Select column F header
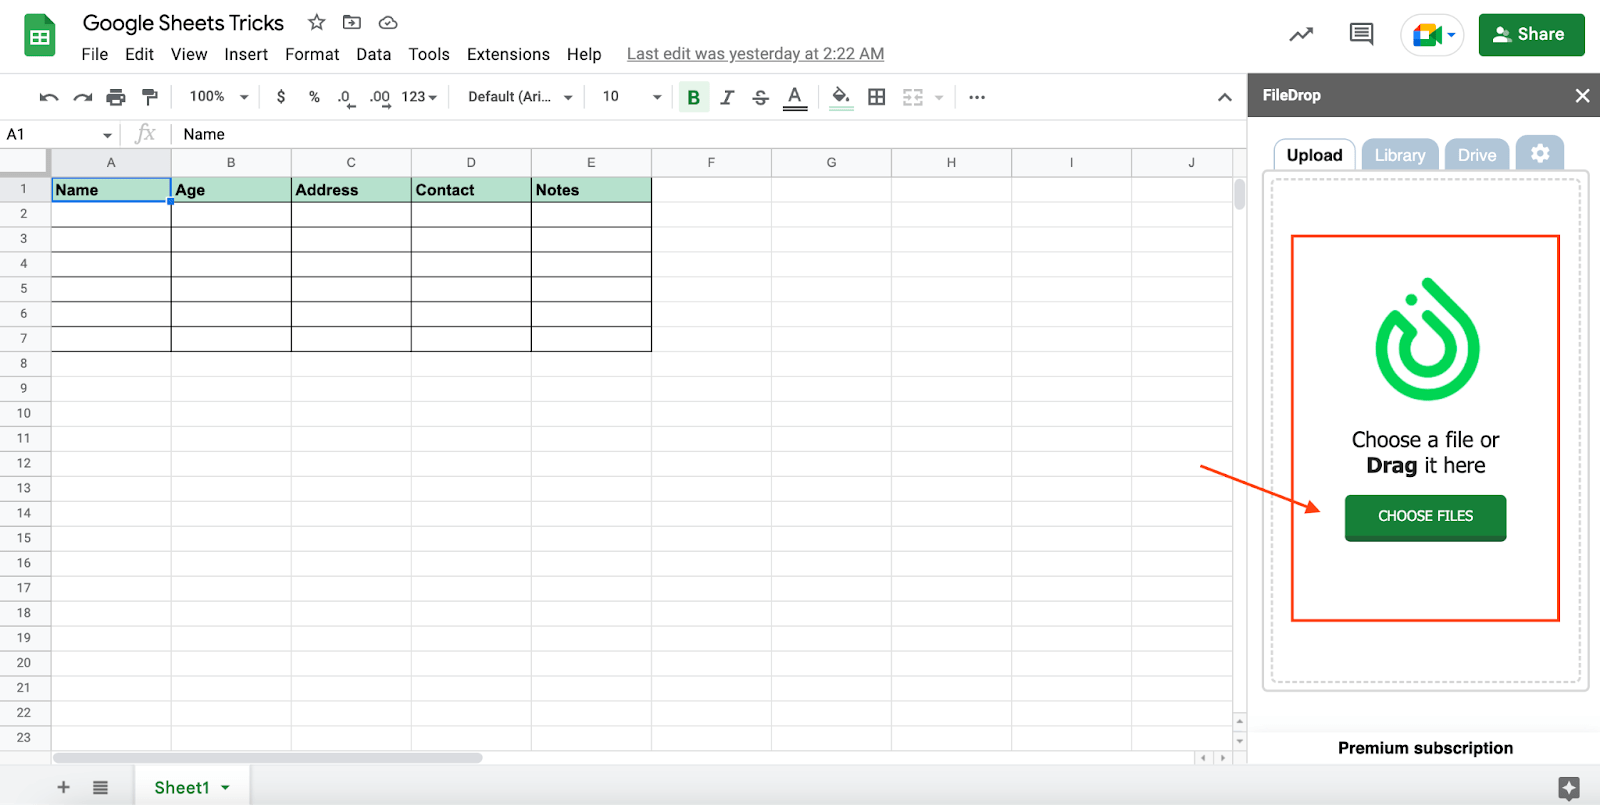The height and width of the screenshot is (805, 1600). click(711, 162)
